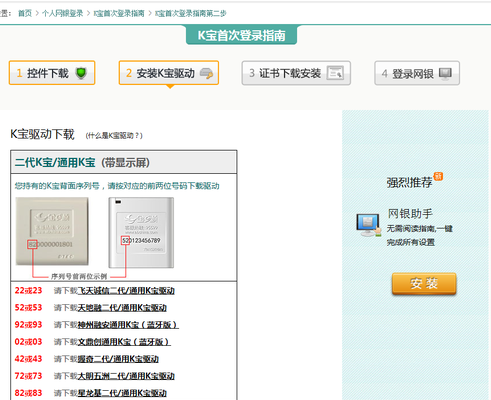Go to step 3 证书下载安装
The image size is (491, 400).
[x=296, y=73]
